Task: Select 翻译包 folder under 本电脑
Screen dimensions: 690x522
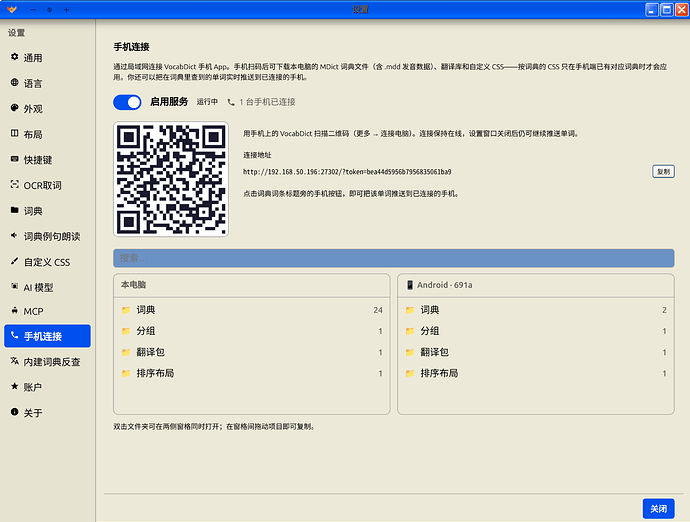Action: point(252,352)
